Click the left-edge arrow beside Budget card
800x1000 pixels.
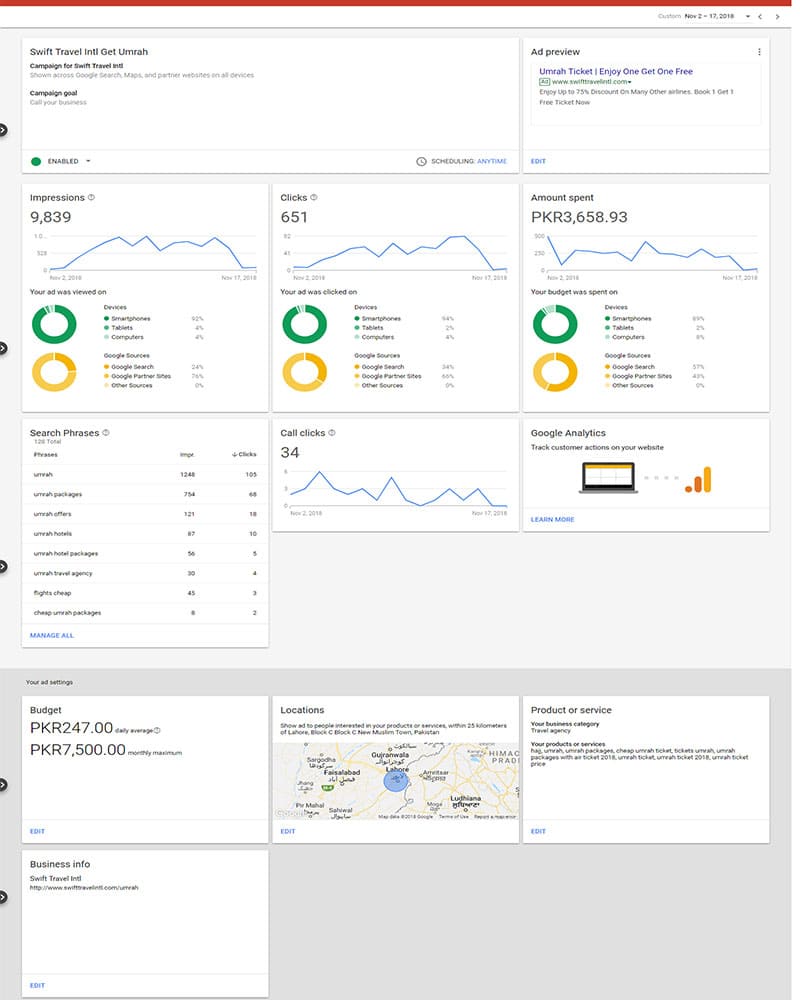coord(3,784)
